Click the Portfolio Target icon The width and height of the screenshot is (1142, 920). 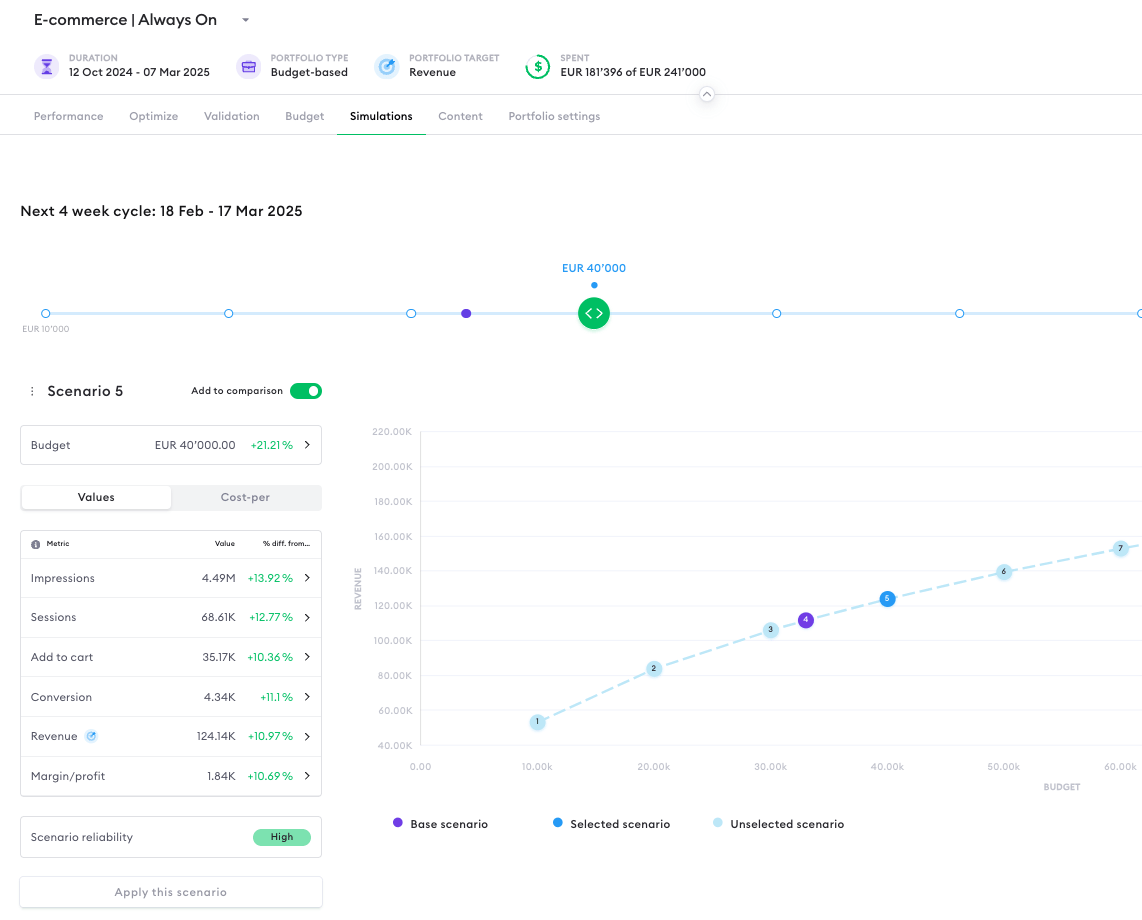[386, 67]
